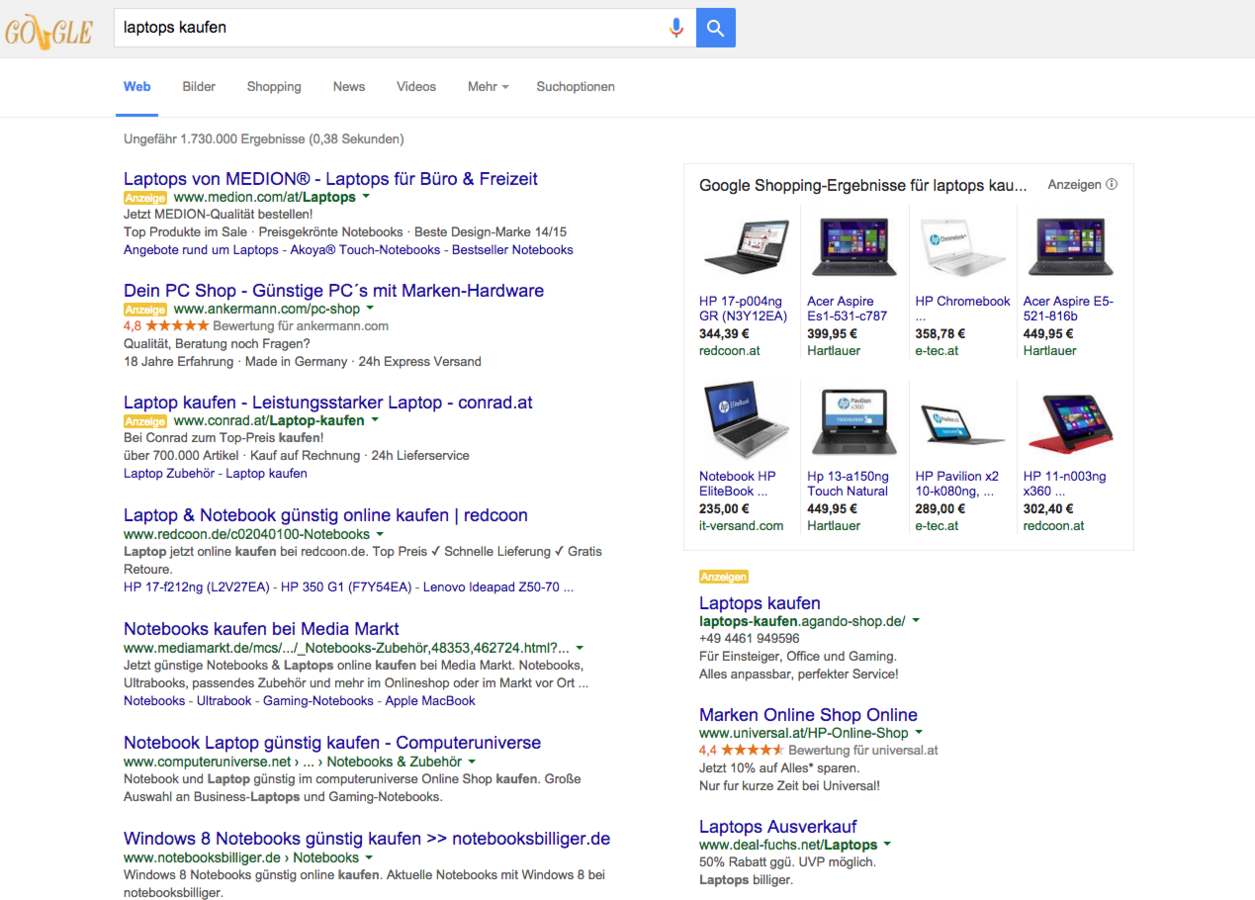Click the Ungefähr 1.730.000 Ergebnisse text
The height and width of the screenshot is (900, 1255).
pos(264,139)
